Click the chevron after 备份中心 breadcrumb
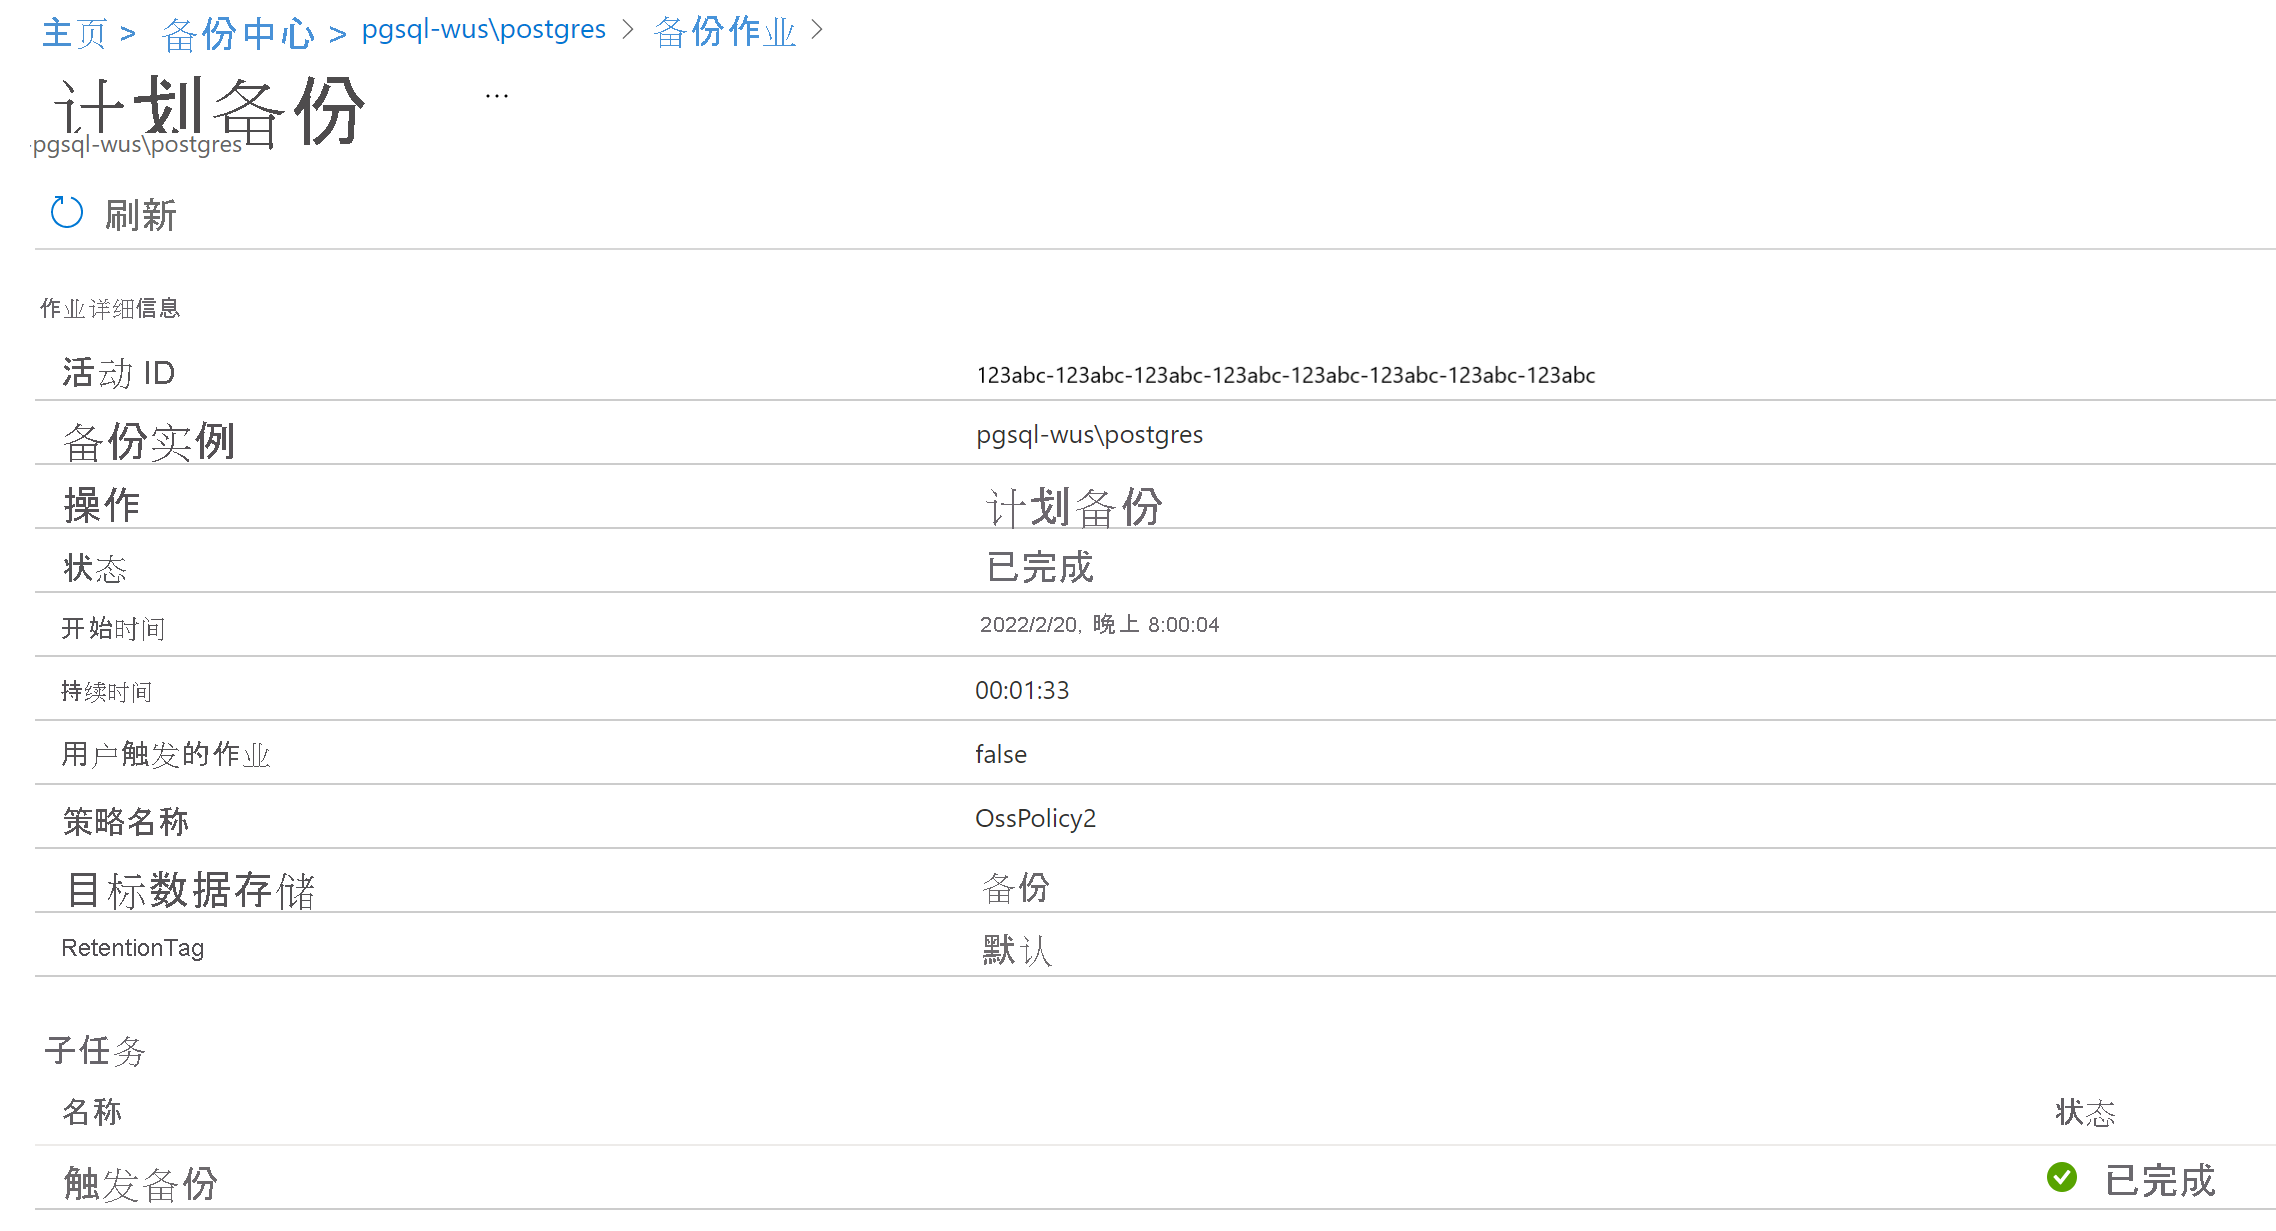This screenshot has width=2276, height=1231. (336, 32)
